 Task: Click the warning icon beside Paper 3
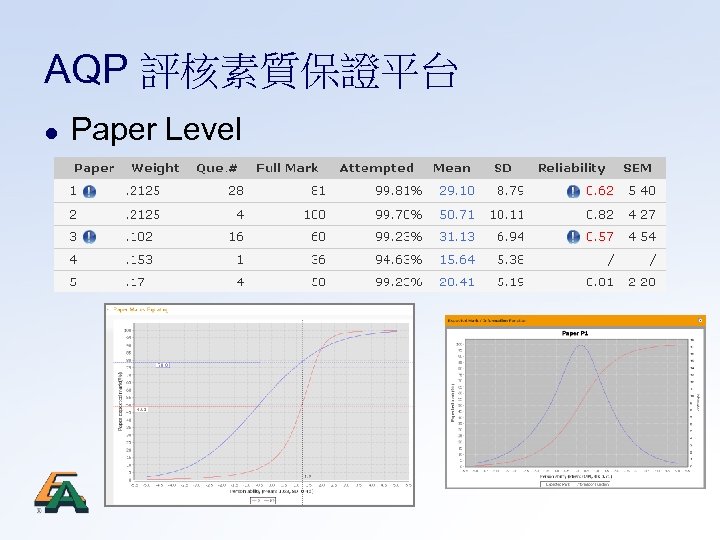(x=89, y=237)
